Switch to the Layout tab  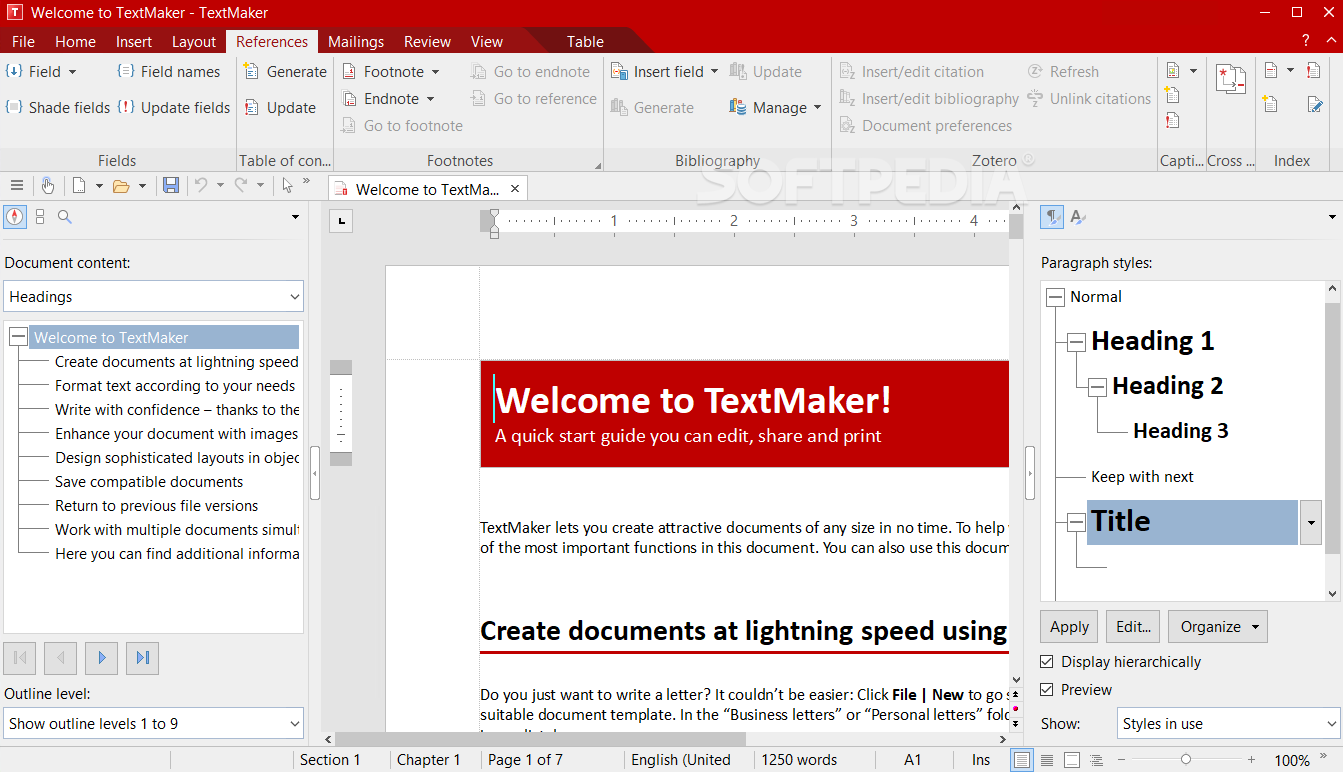tap(194, 42)
